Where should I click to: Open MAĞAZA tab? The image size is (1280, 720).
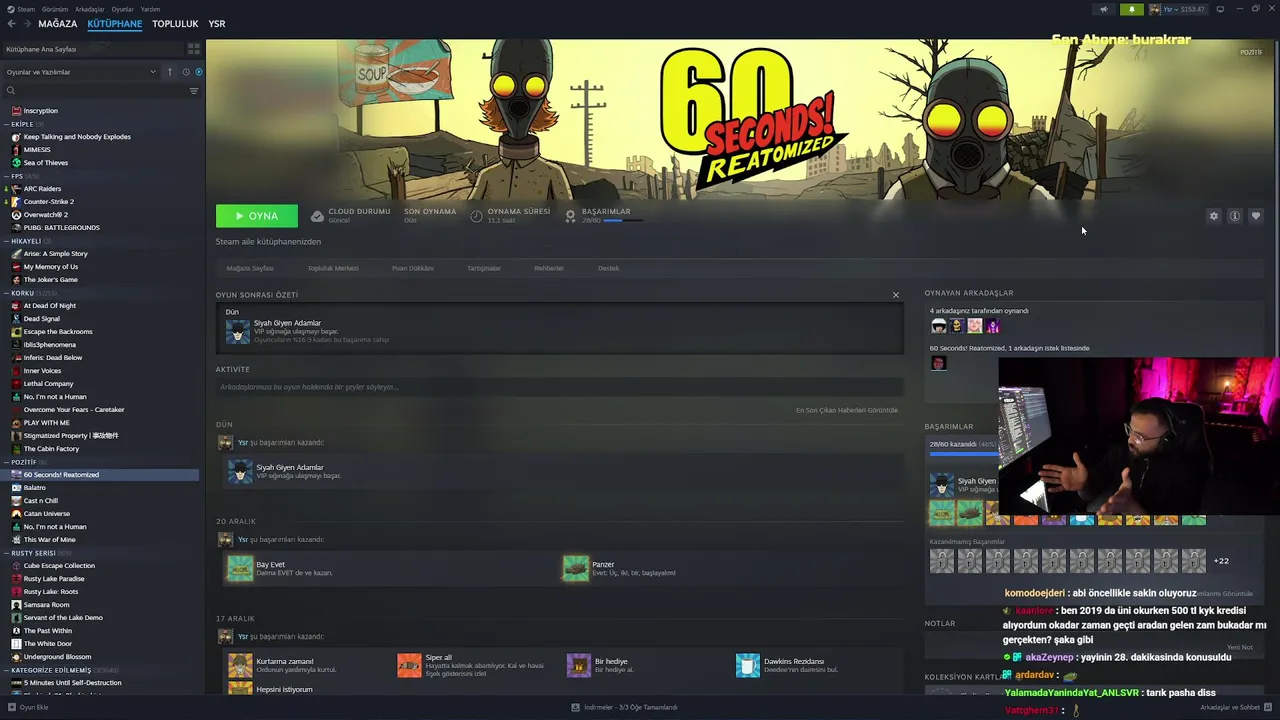click(57, 24)
